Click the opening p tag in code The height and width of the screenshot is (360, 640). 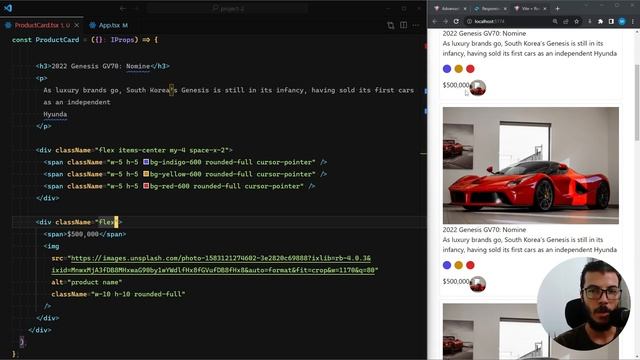coord(42,78)
